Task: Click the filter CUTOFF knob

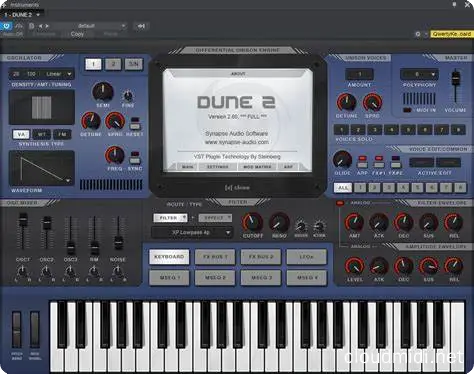Action: [x=252, y=222]
